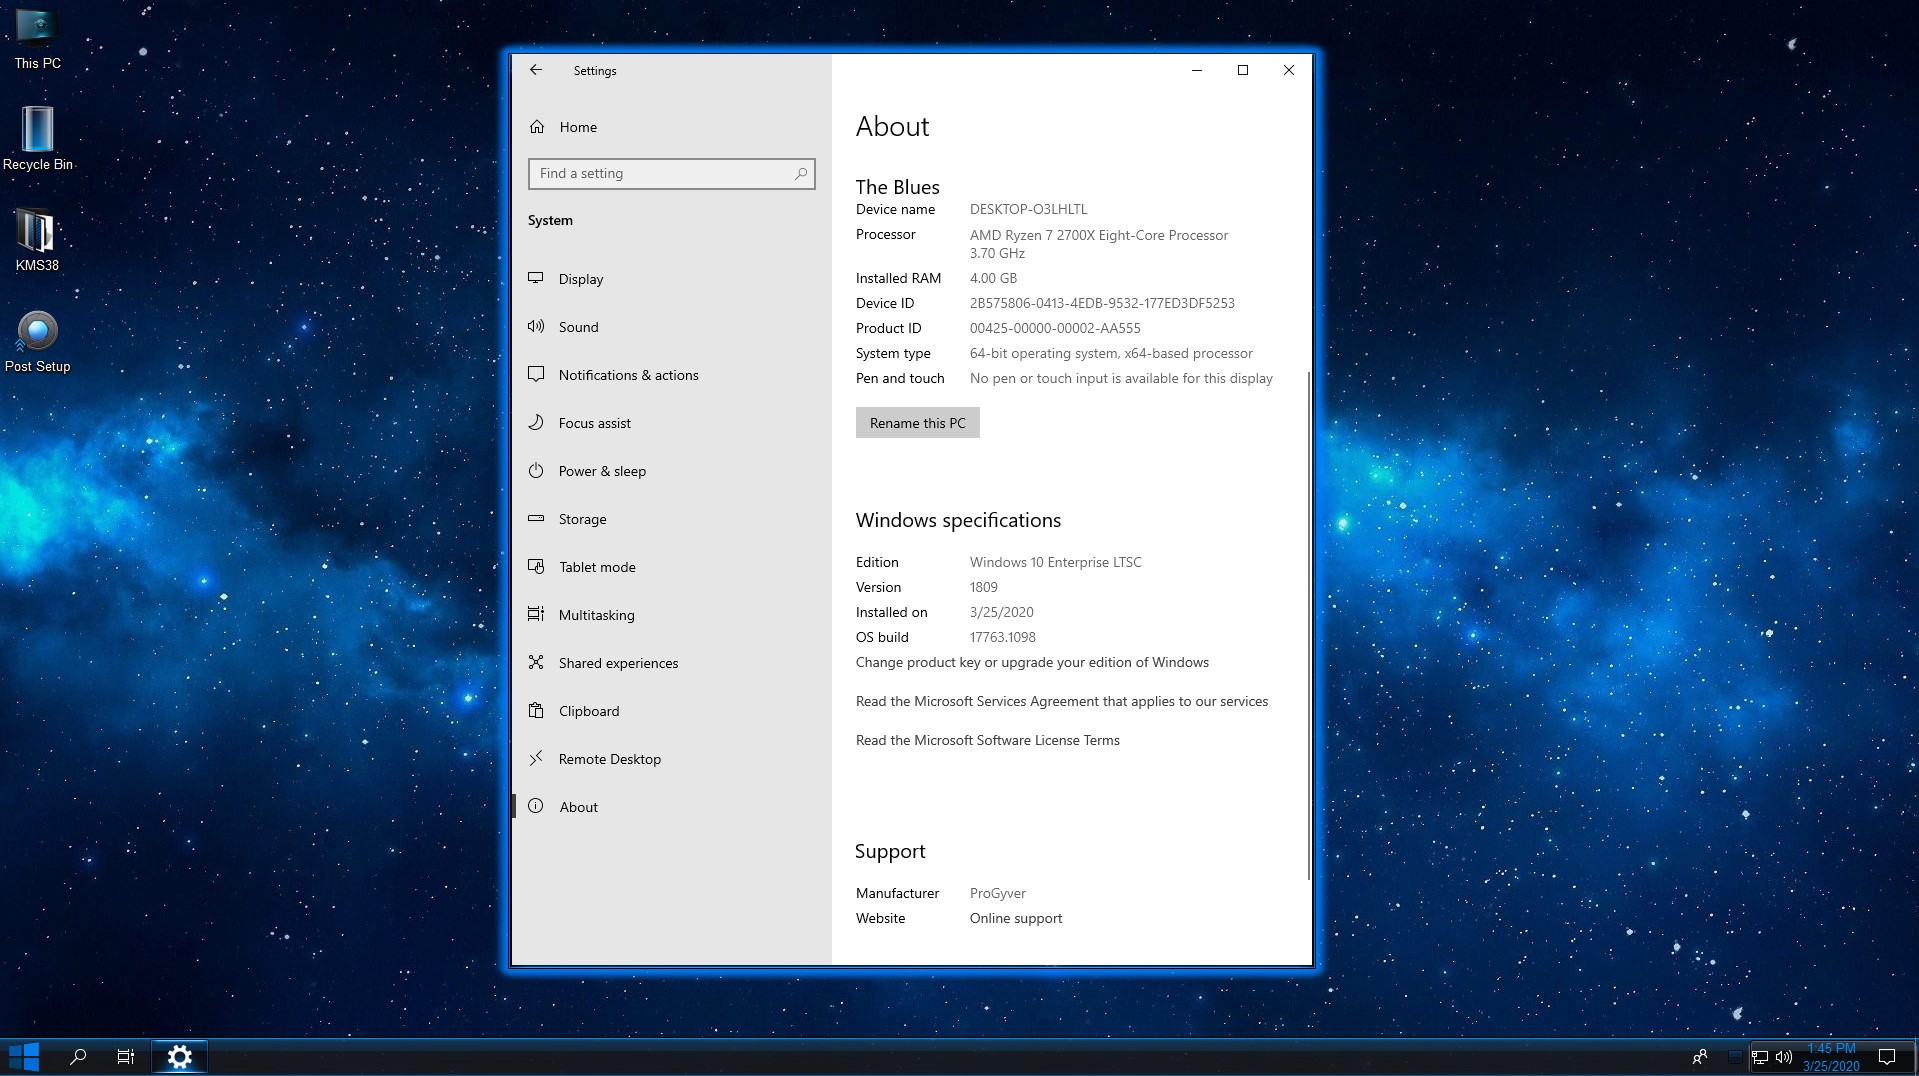Image resolution: width=1919 pixels, height=1076 pixels.
Task: Select the About page in sidebar
Action: (671, 807)
